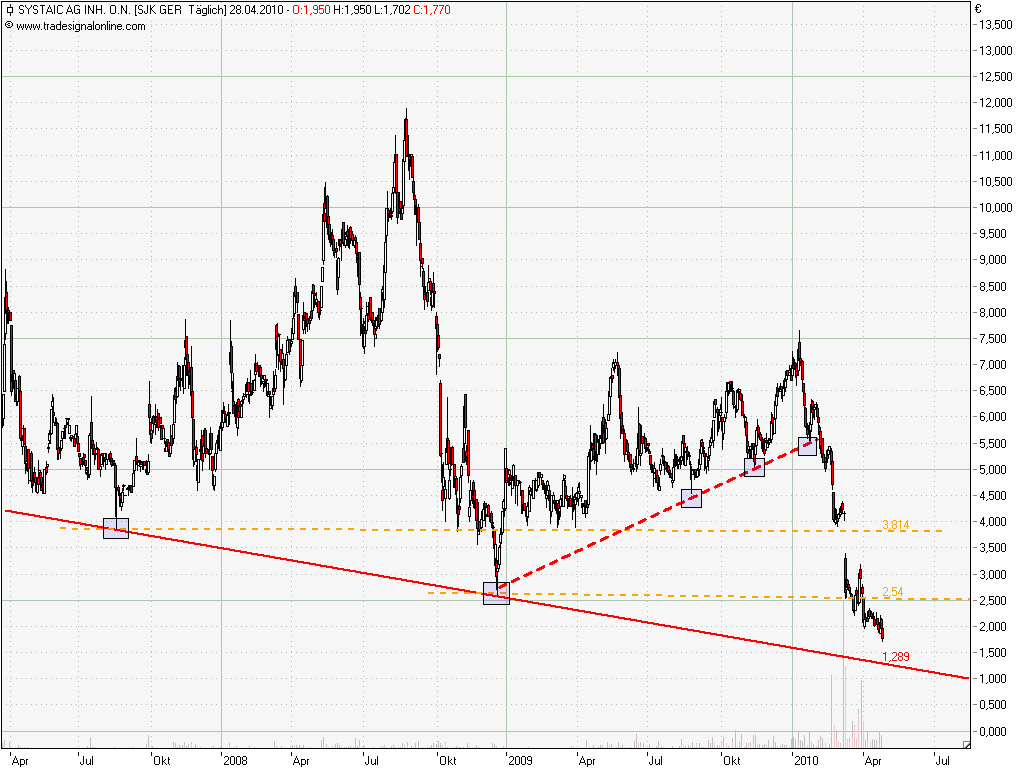Click the 2009 year label on time axis

520,760
